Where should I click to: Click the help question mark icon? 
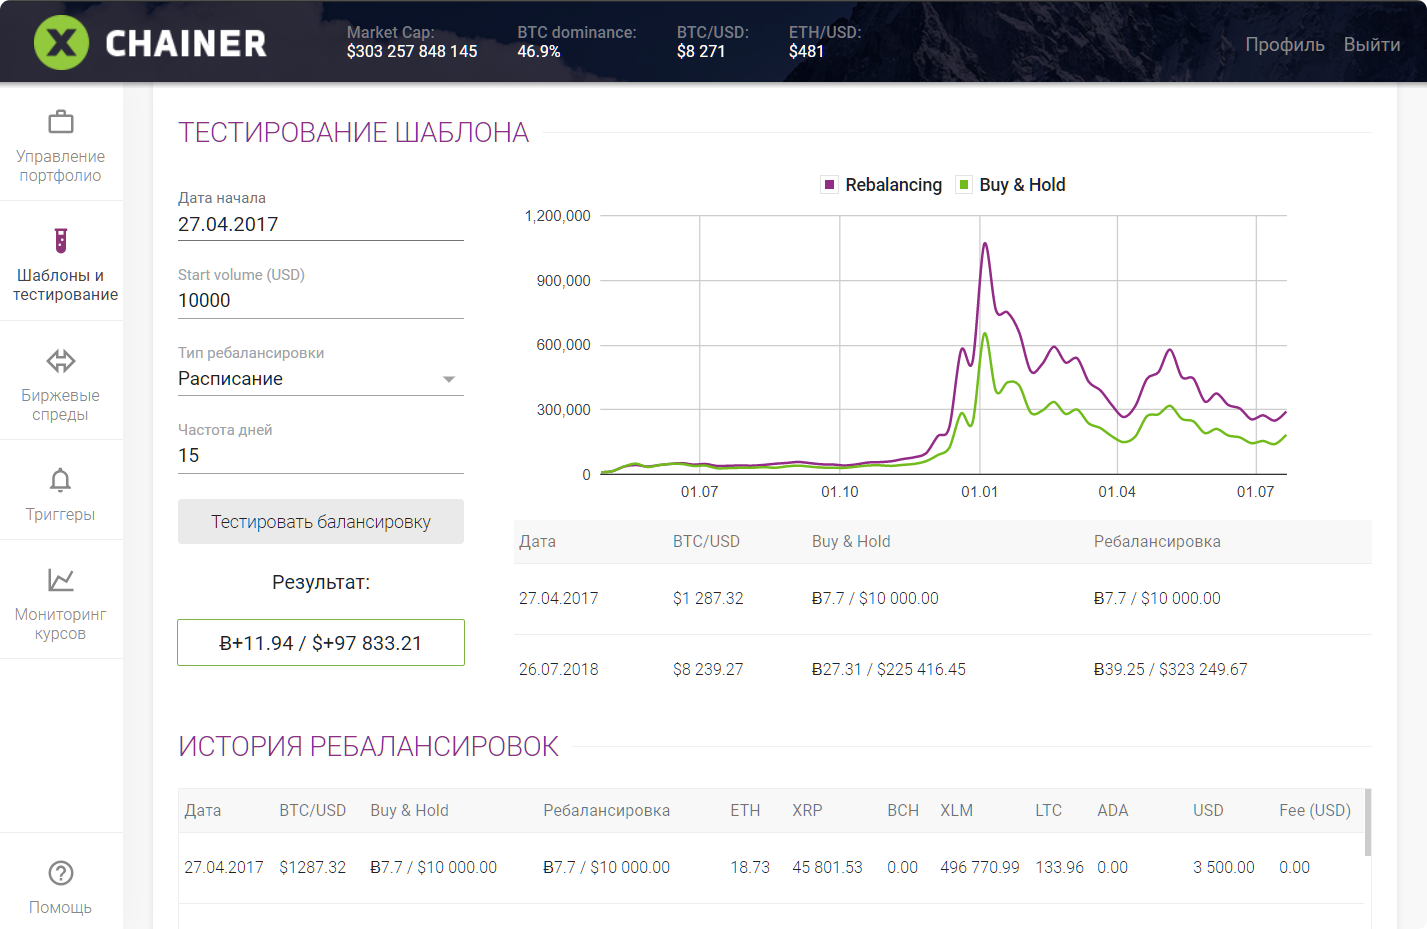(61, 873)
